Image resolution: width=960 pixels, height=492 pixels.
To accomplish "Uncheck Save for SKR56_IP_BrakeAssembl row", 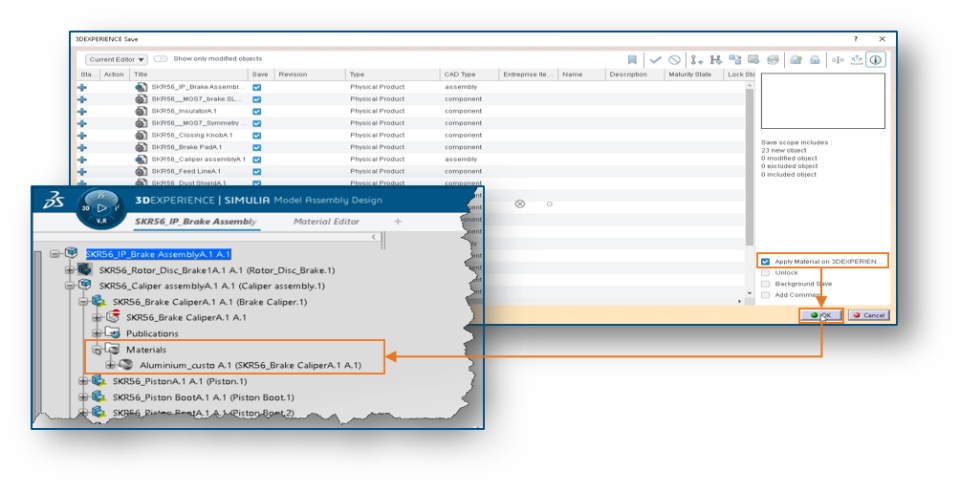I will point(257,87).
